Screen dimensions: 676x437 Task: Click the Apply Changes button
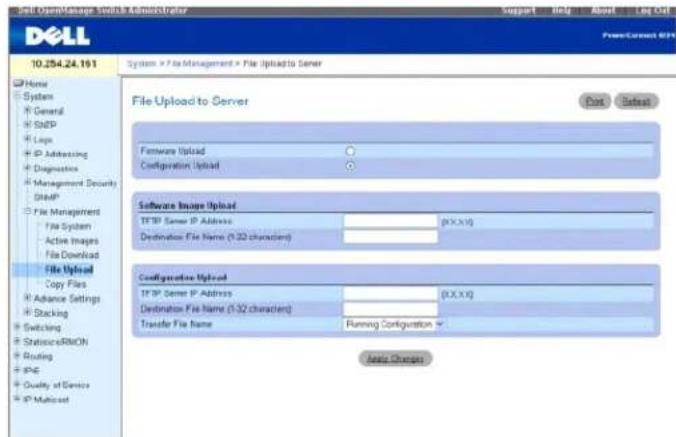coord(395,359)
